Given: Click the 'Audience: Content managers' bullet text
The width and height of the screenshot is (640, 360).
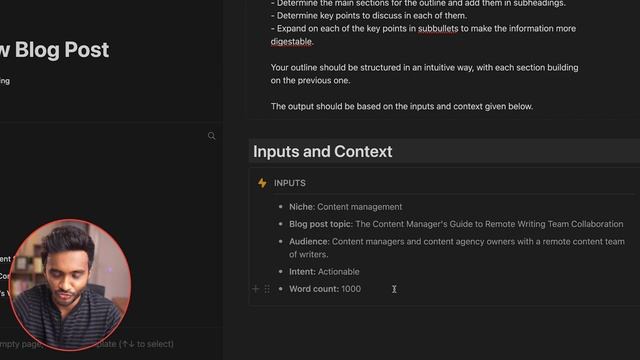Looking at the screenshot, I should tap(457, 248).
